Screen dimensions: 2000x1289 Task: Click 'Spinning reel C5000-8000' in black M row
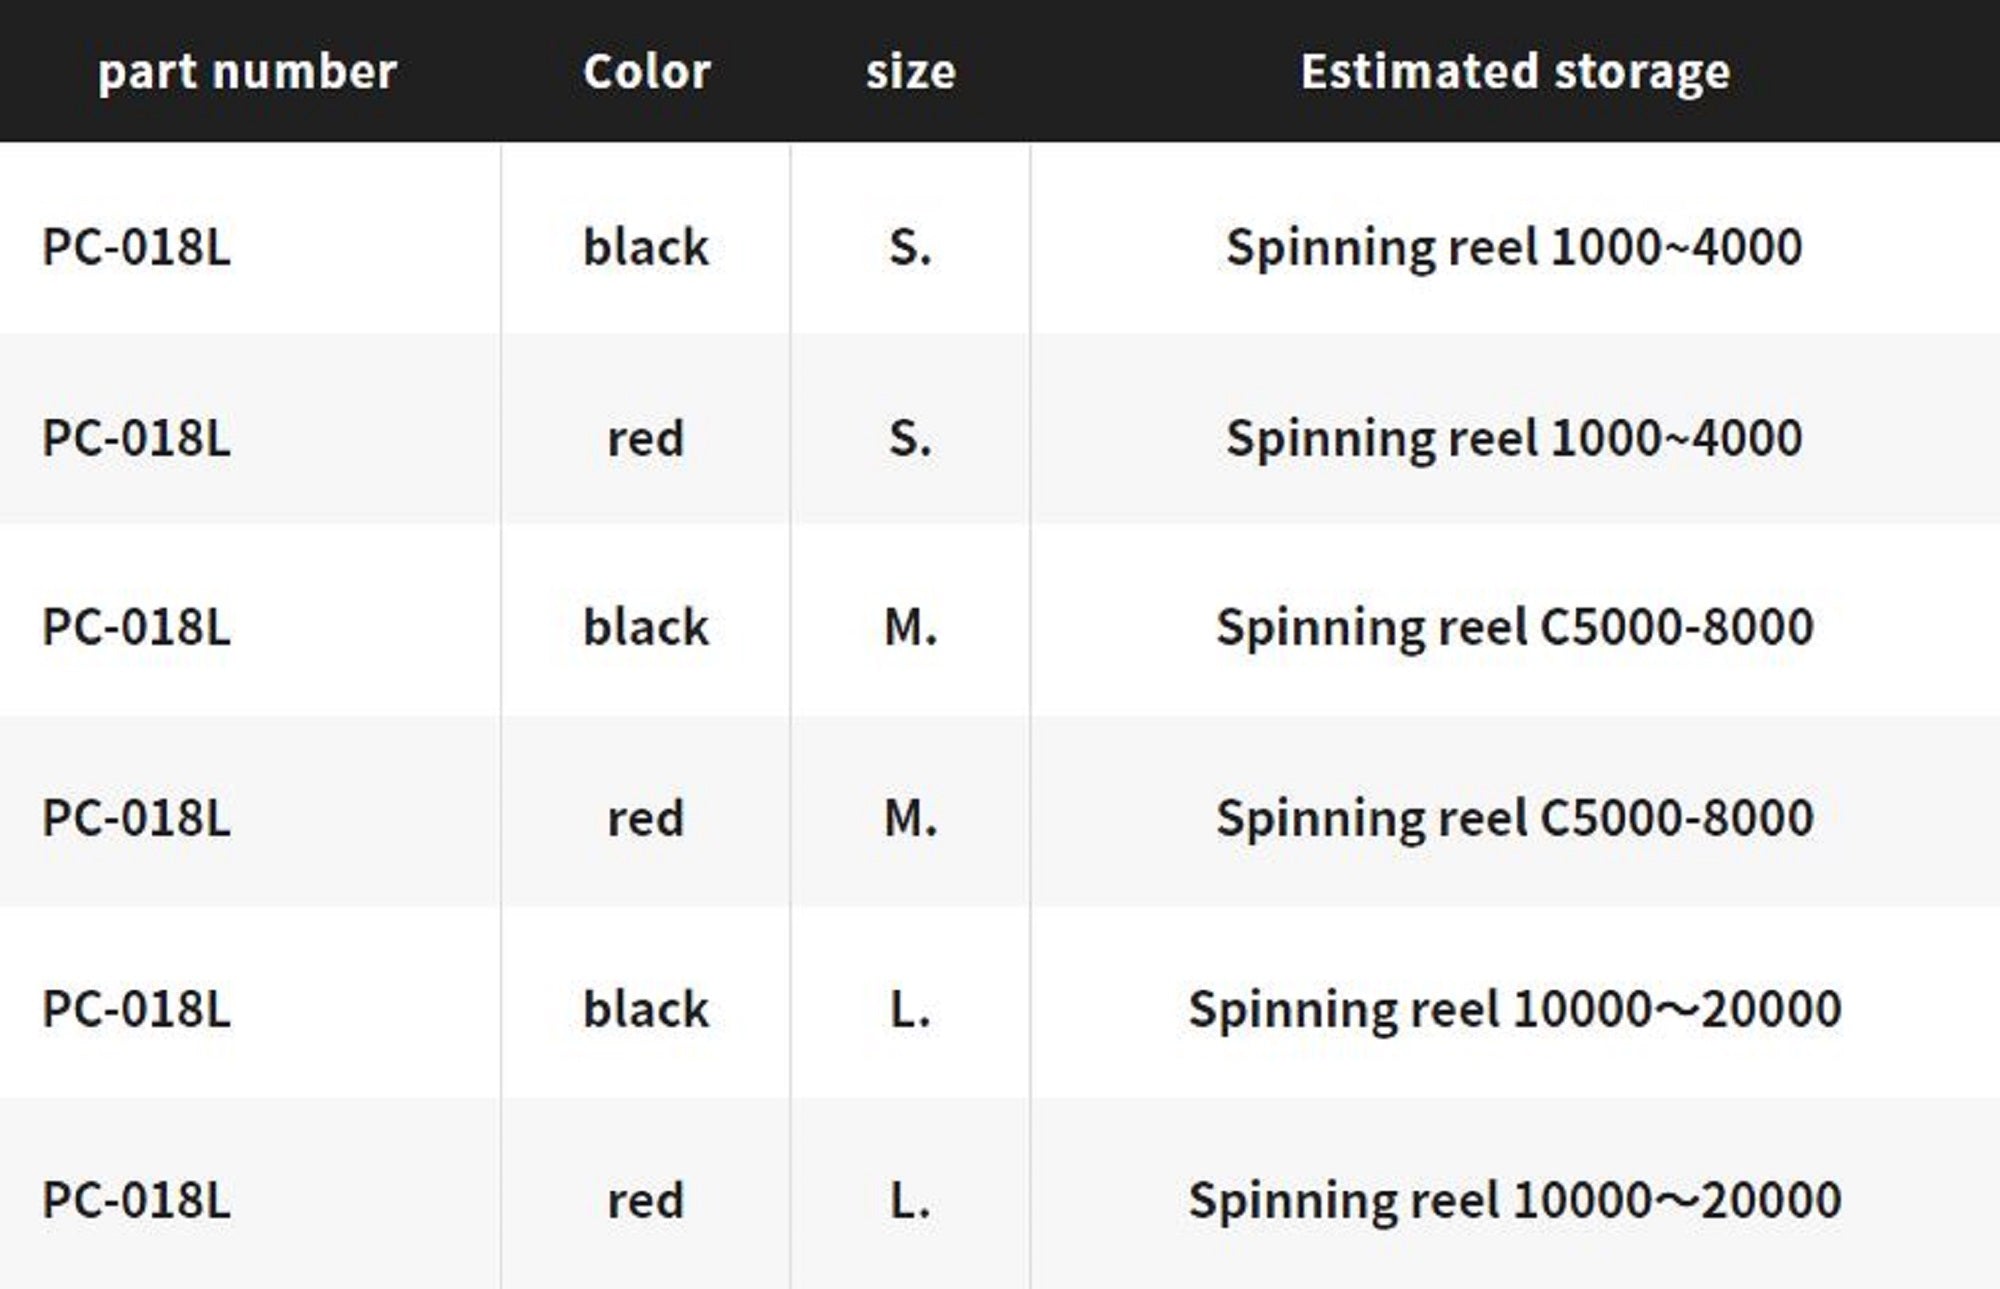pyautogui.click(x=1514, y=628)
